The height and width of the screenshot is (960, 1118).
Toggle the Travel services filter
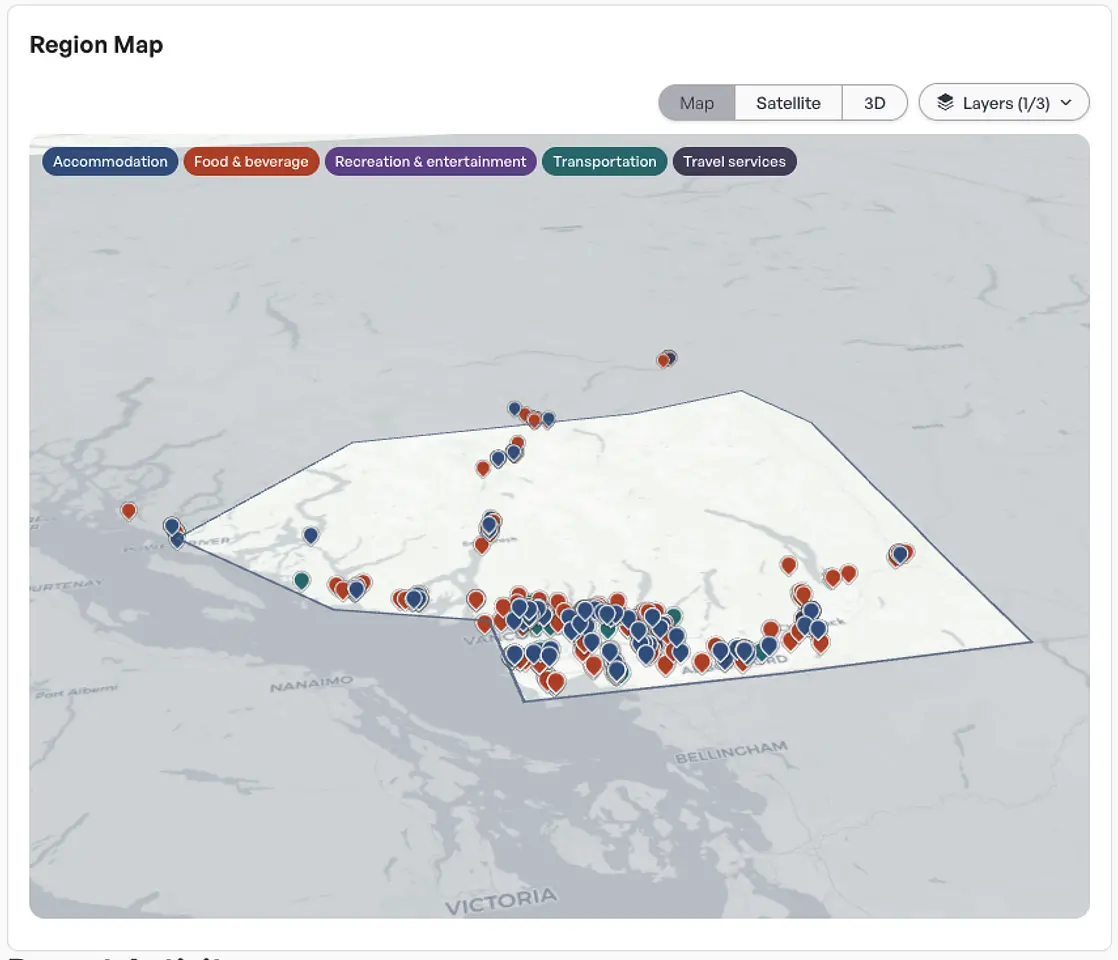pyautogui.click(x=734, y=161)
